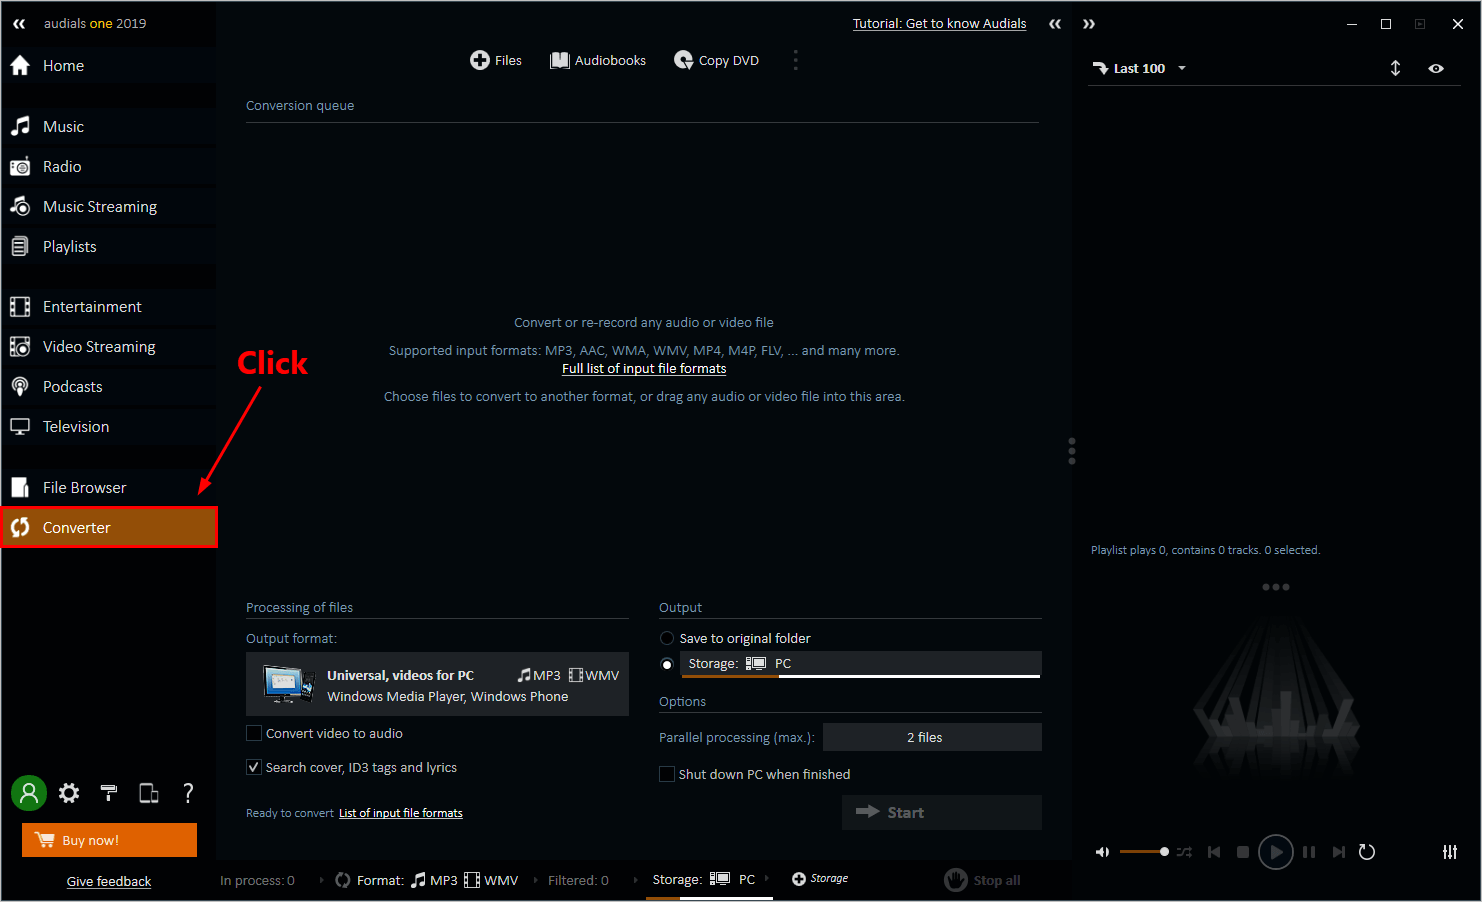Select Save to original folder

[x=667, y=638]
